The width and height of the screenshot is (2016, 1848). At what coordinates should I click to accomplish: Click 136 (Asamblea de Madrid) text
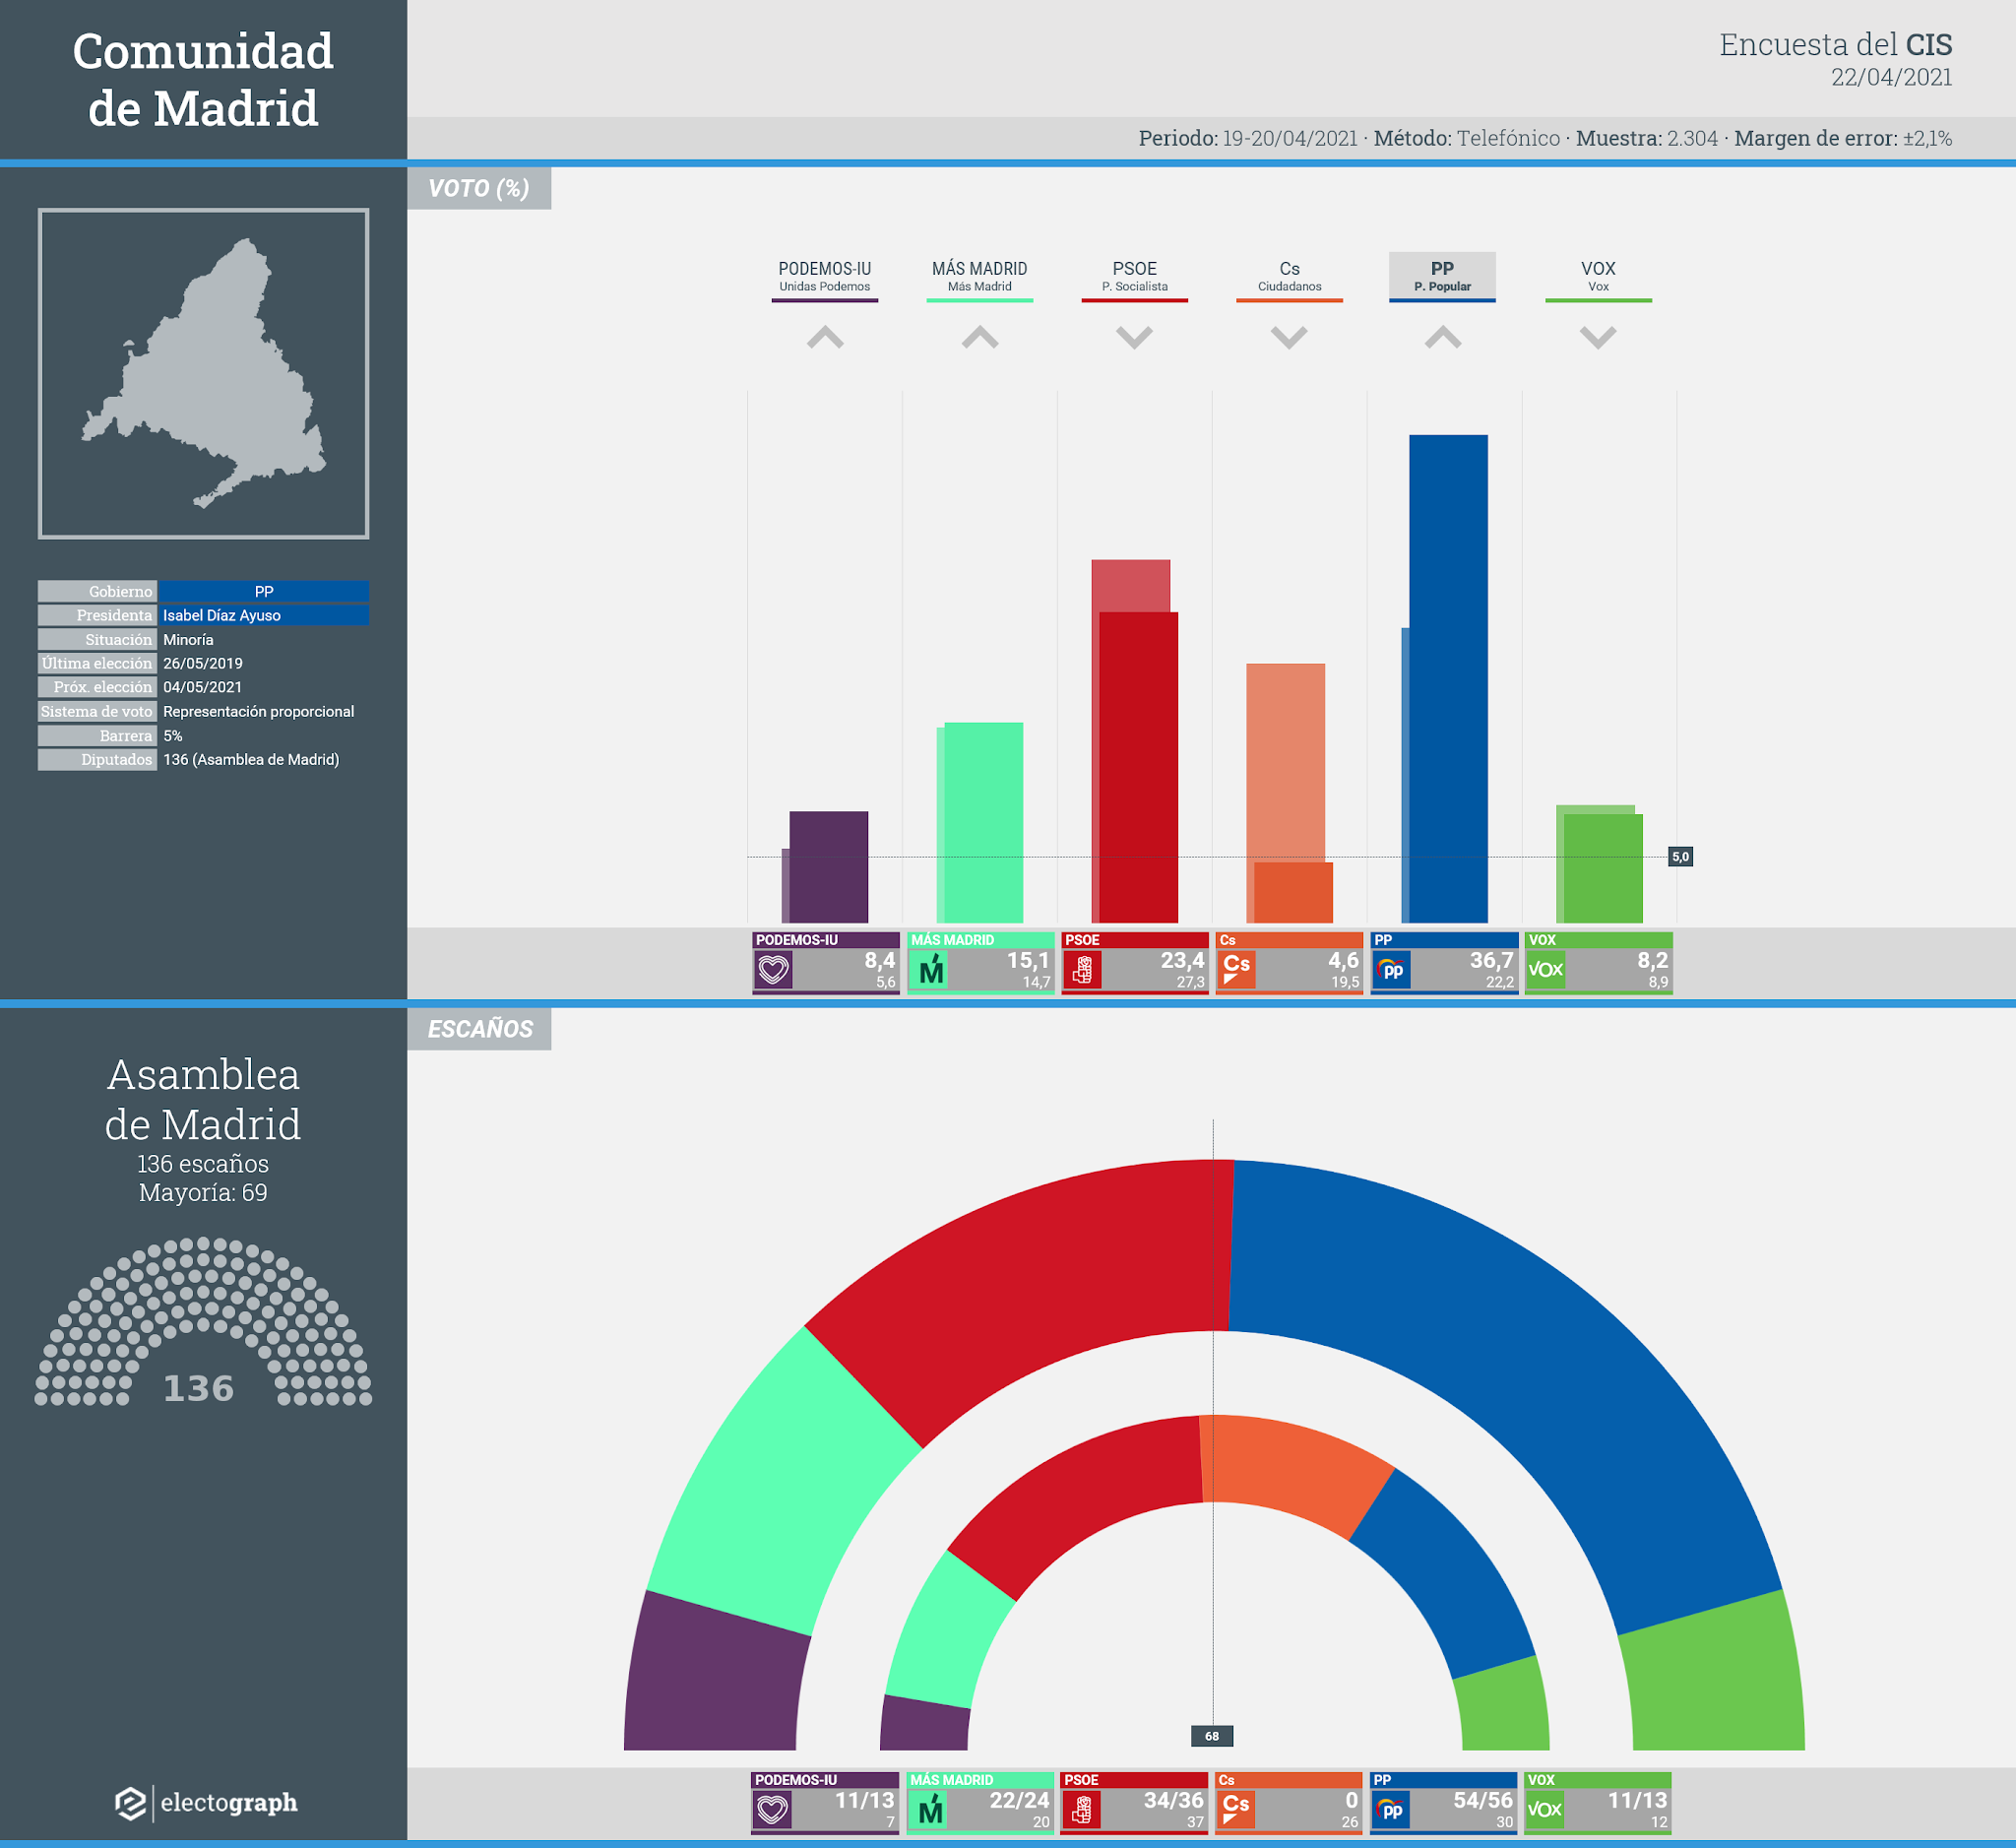coord(251,759)
